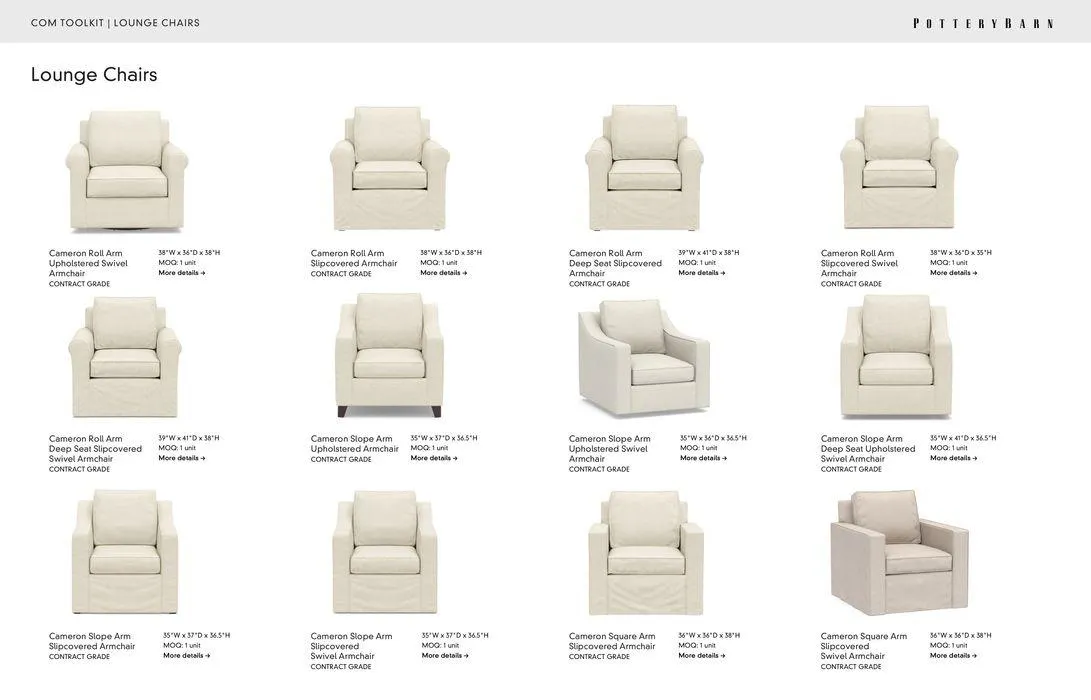Select the beige Cameron Square Arm Slipcovered Swivel Armchair image
Image resolution: width=1091 pixels, height=700 pixels.
(x=899, y=552)
